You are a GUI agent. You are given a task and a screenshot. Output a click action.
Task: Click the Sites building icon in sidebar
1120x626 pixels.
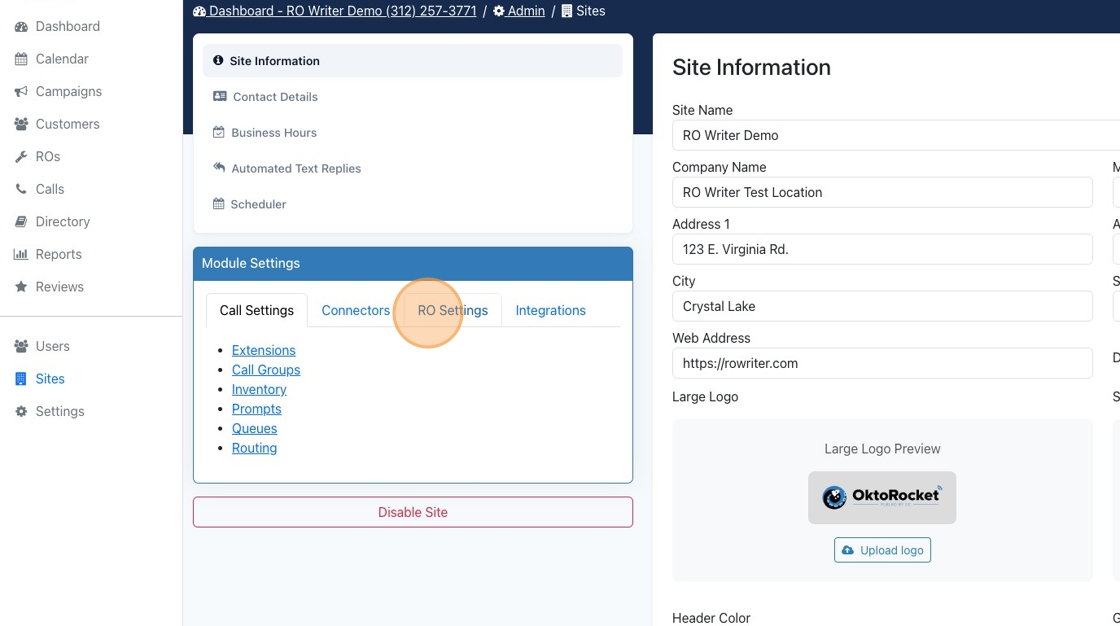click(21, 379)
